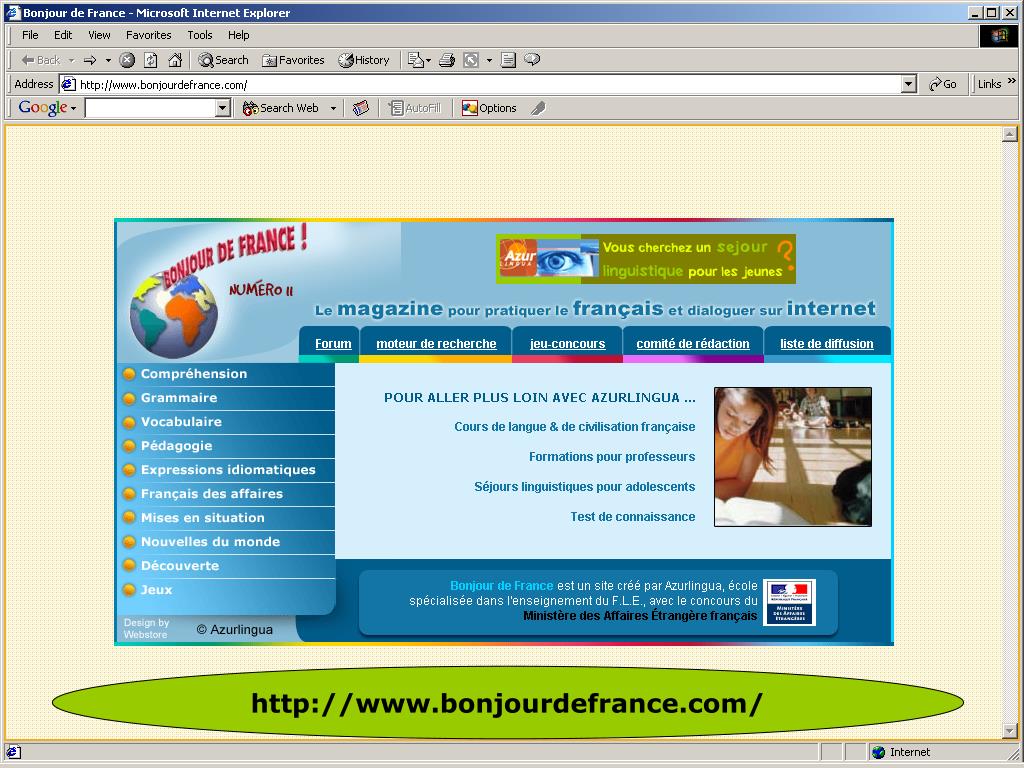Open Séjours linguistiques pour adolescents link
1024x768 pixels.
coord(584,487)
